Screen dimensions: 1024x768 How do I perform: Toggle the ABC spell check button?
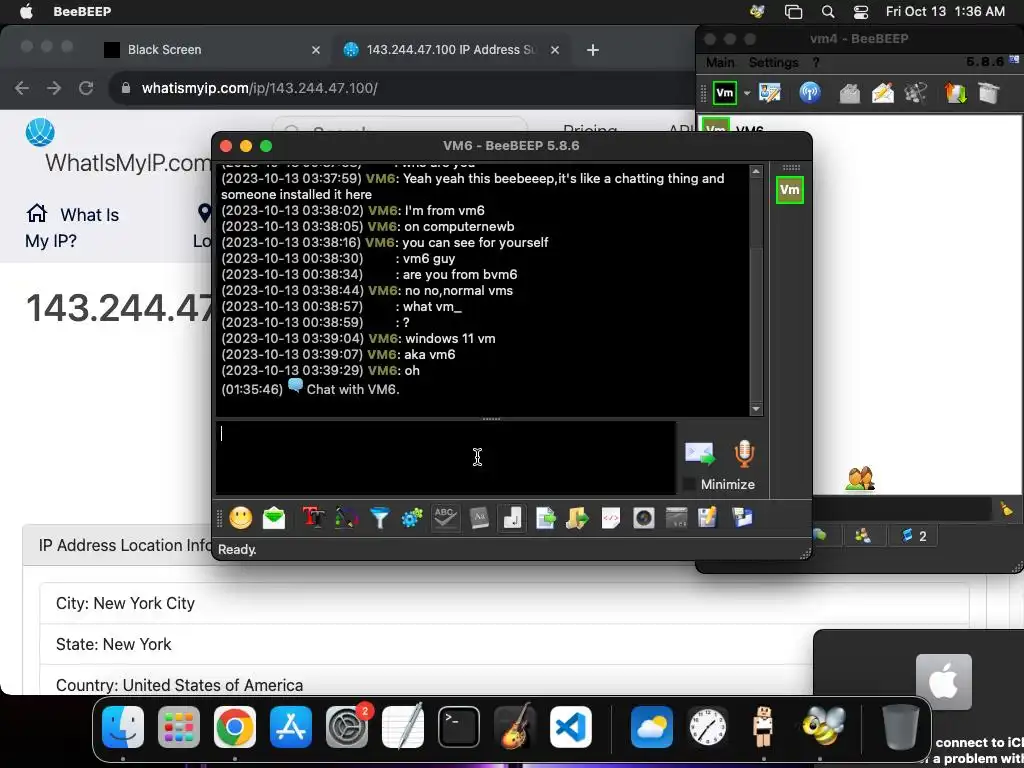click(x=445, y=519)
